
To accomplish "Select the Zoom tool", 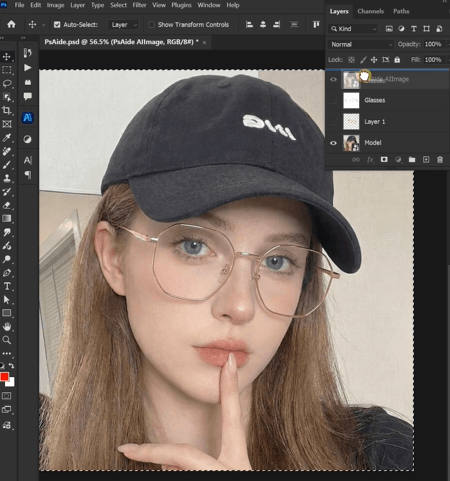I will pyautogui.click(x=7, y=340).
